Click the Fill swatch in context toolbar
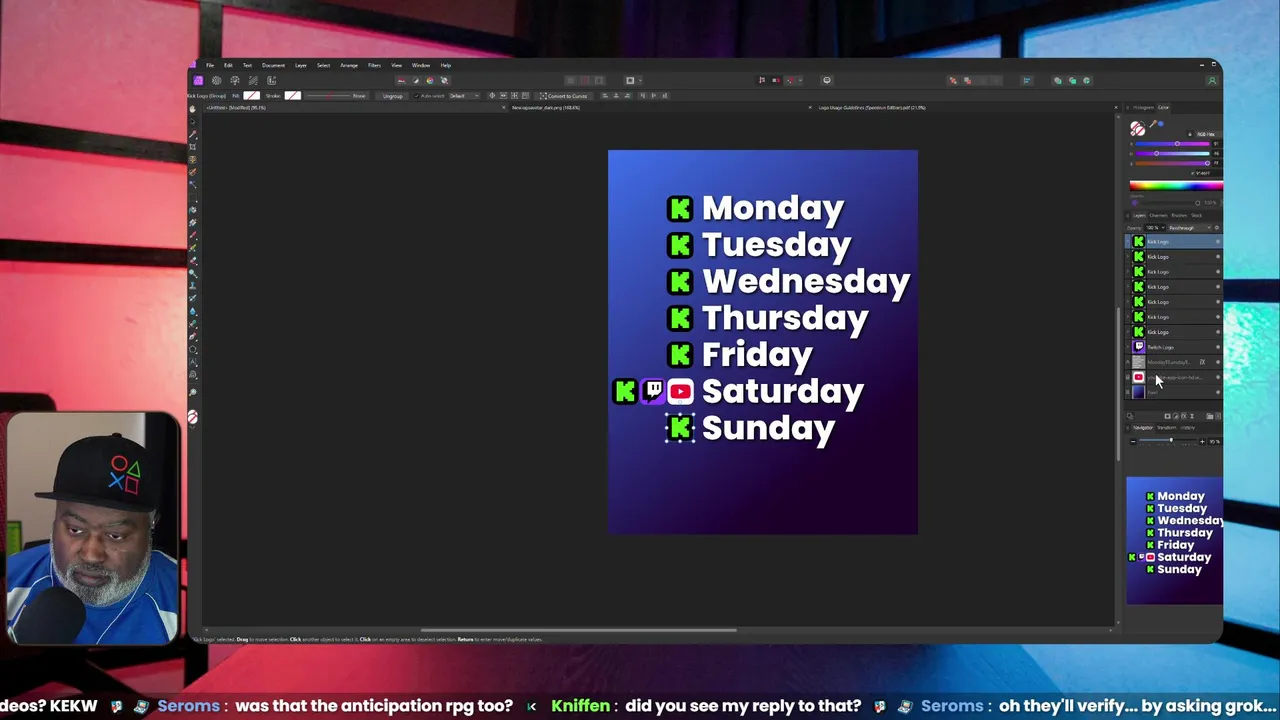This screenshot has width=1280, height=720. (251, 96)
